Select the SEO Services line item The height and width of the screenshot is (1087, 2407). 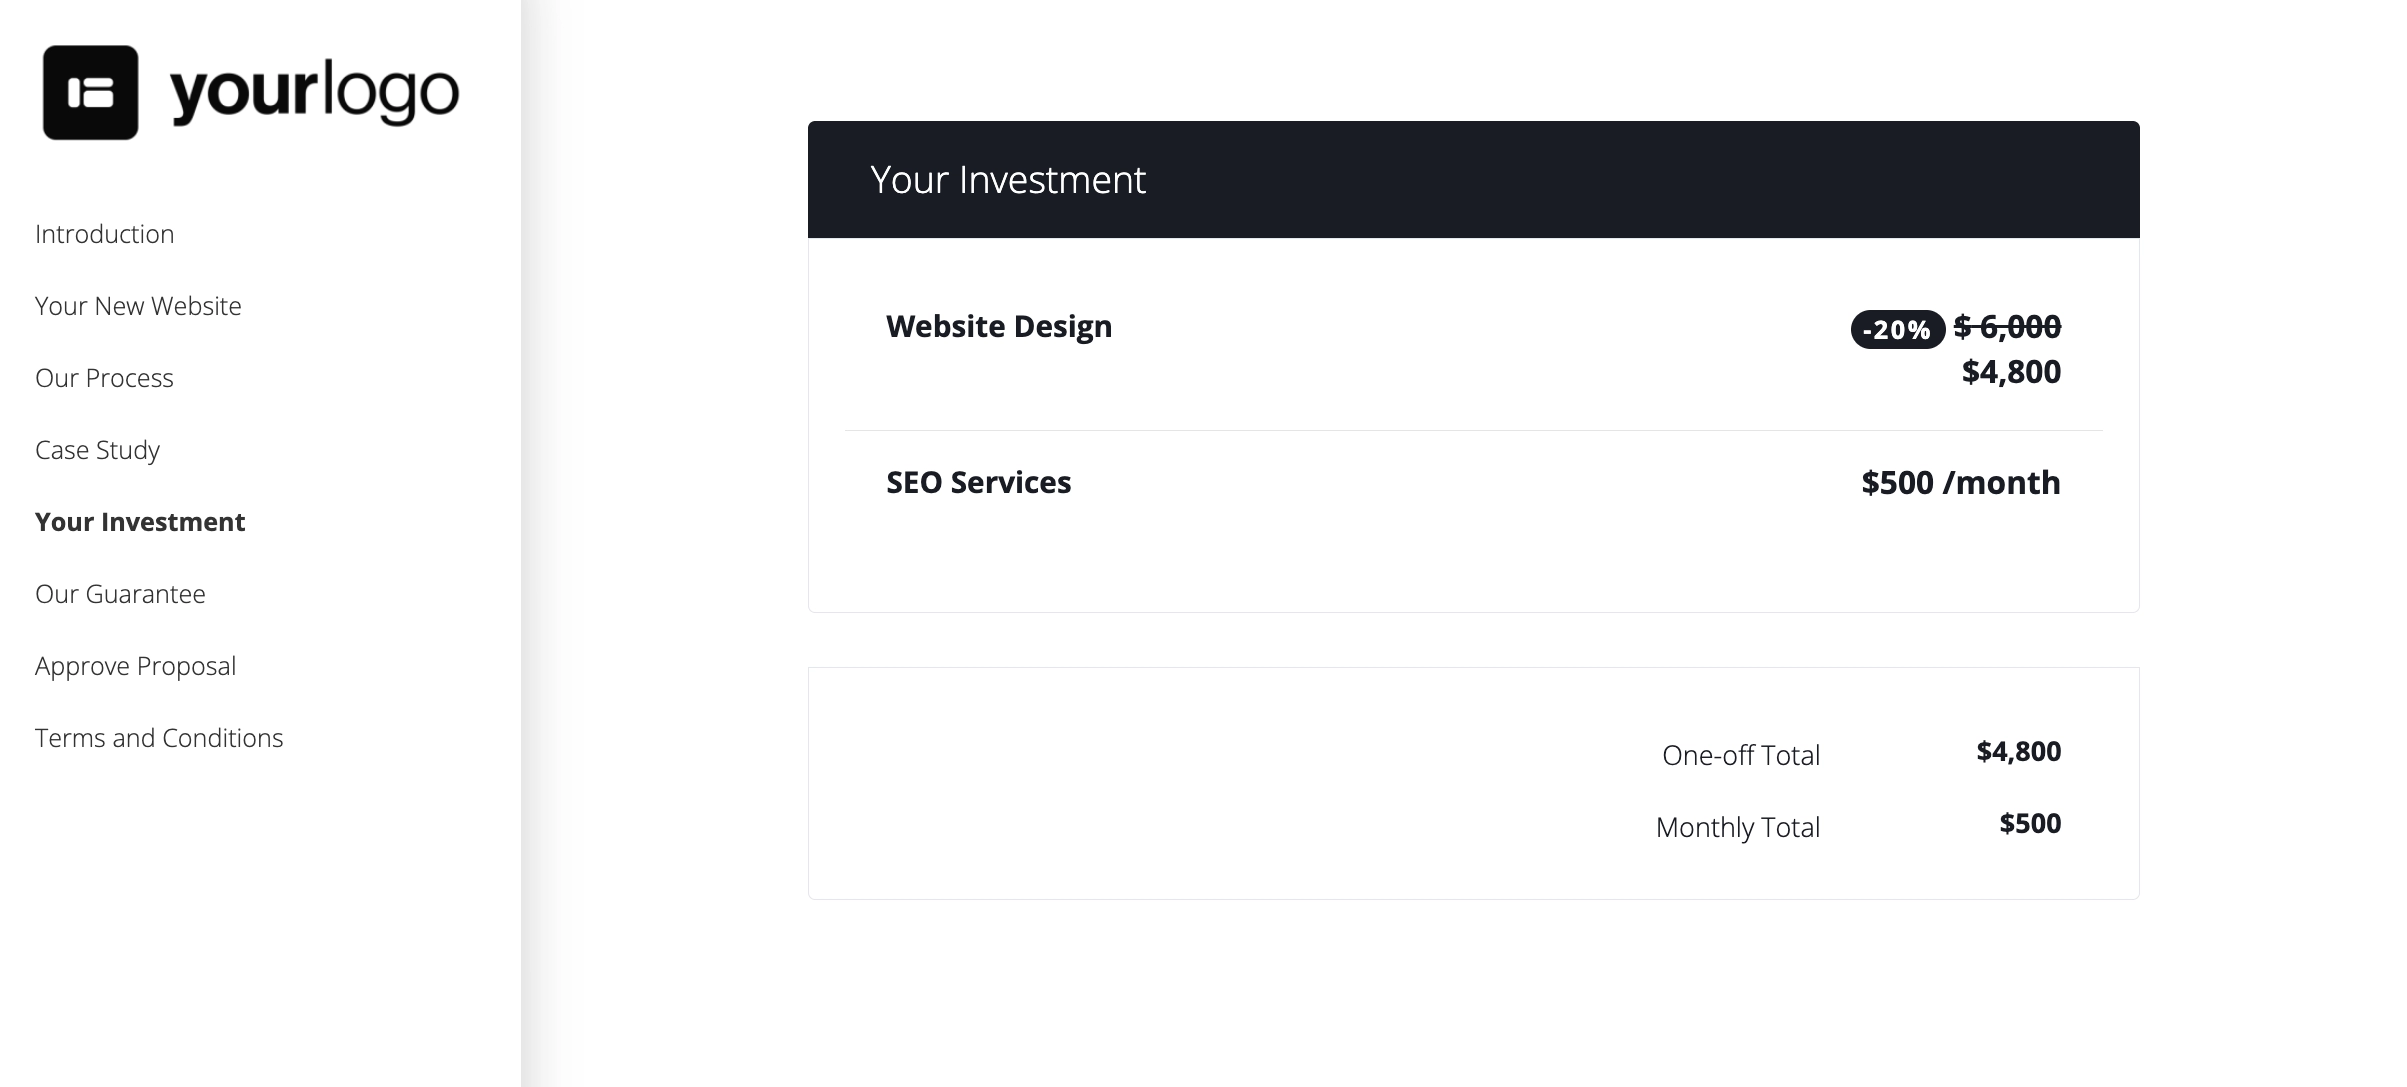(x=978, y=482)
